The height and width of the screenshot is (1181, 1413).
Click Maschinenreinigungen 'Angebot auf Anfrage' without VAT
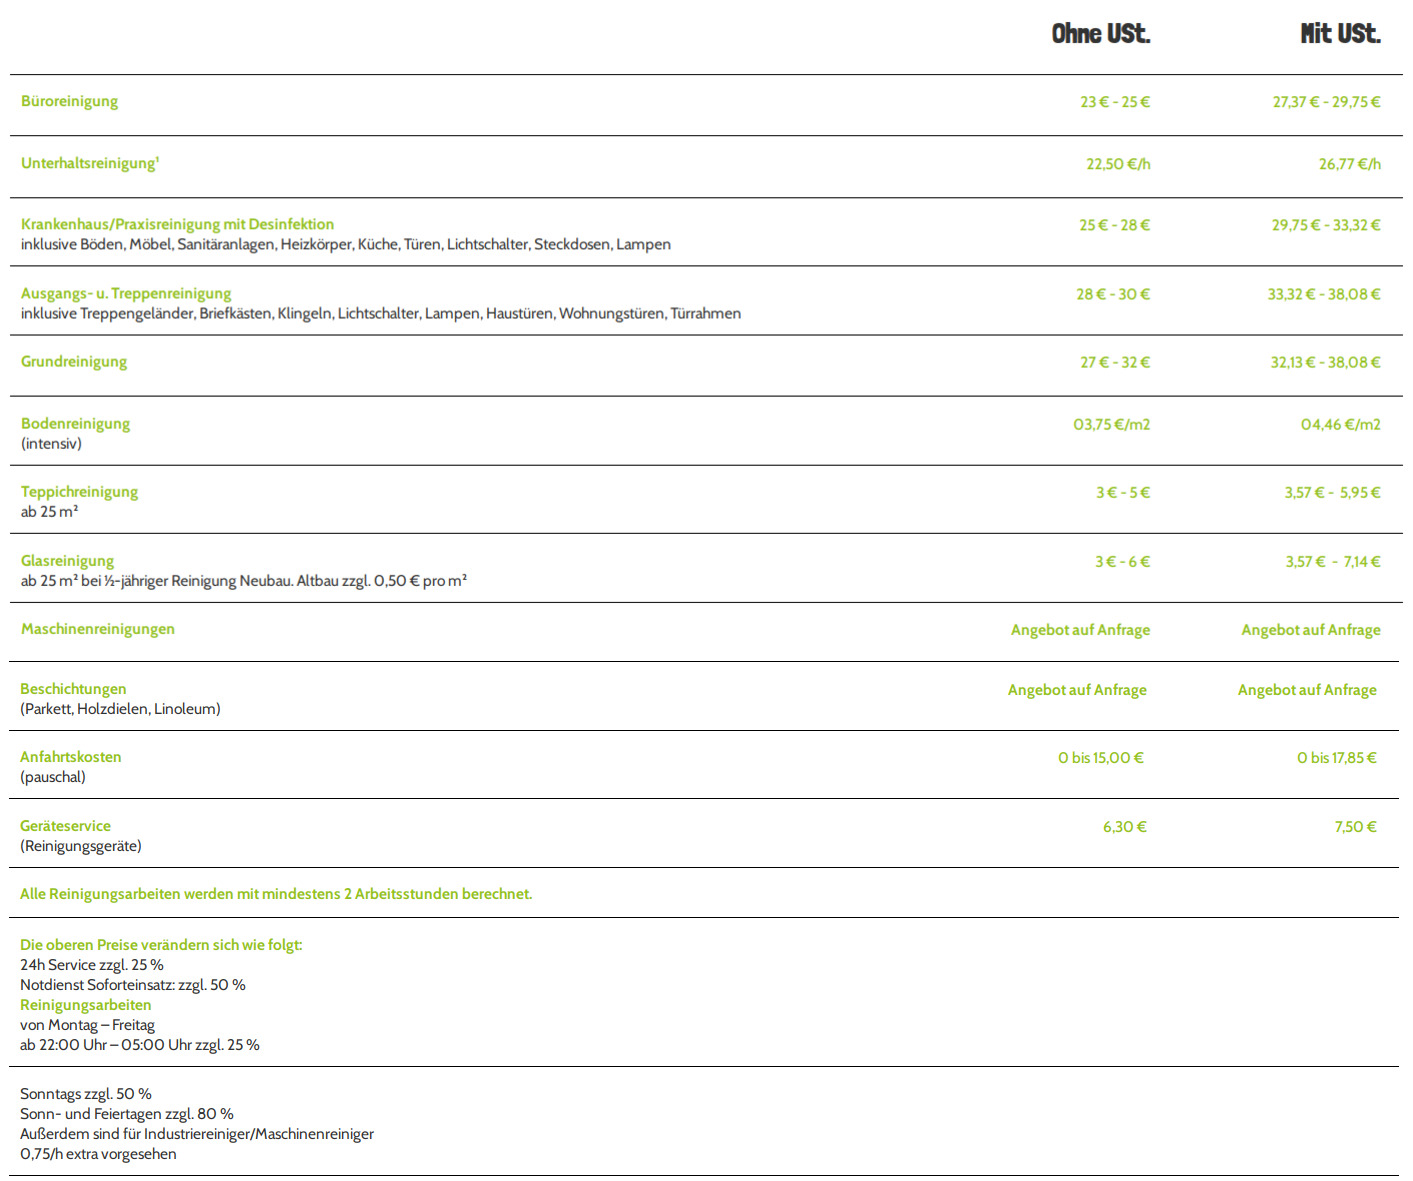(1080, 630)
